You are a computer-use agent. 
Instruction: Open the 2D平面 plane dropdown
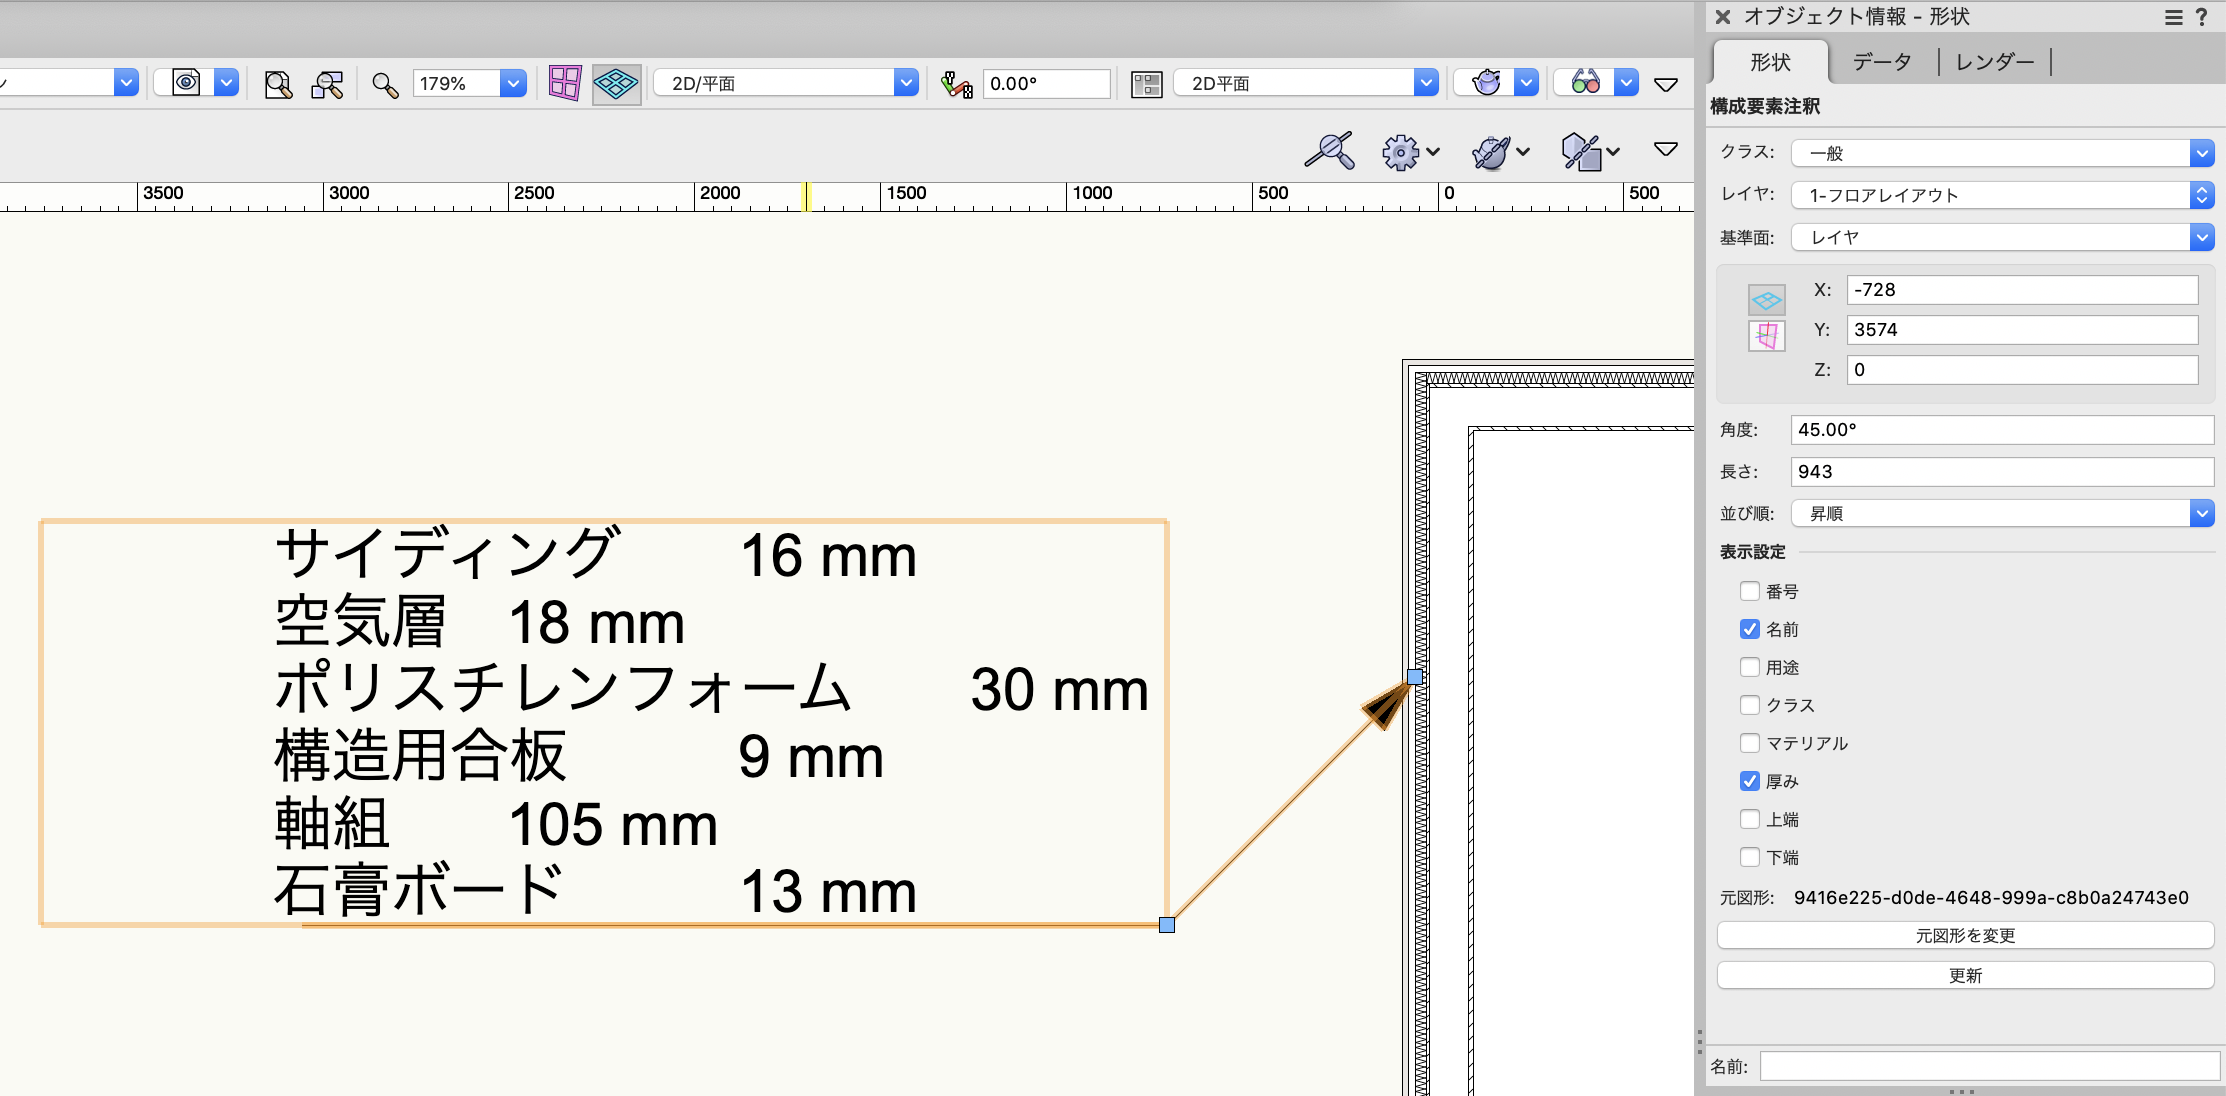pyautogui.click(x=1426, y=83)
